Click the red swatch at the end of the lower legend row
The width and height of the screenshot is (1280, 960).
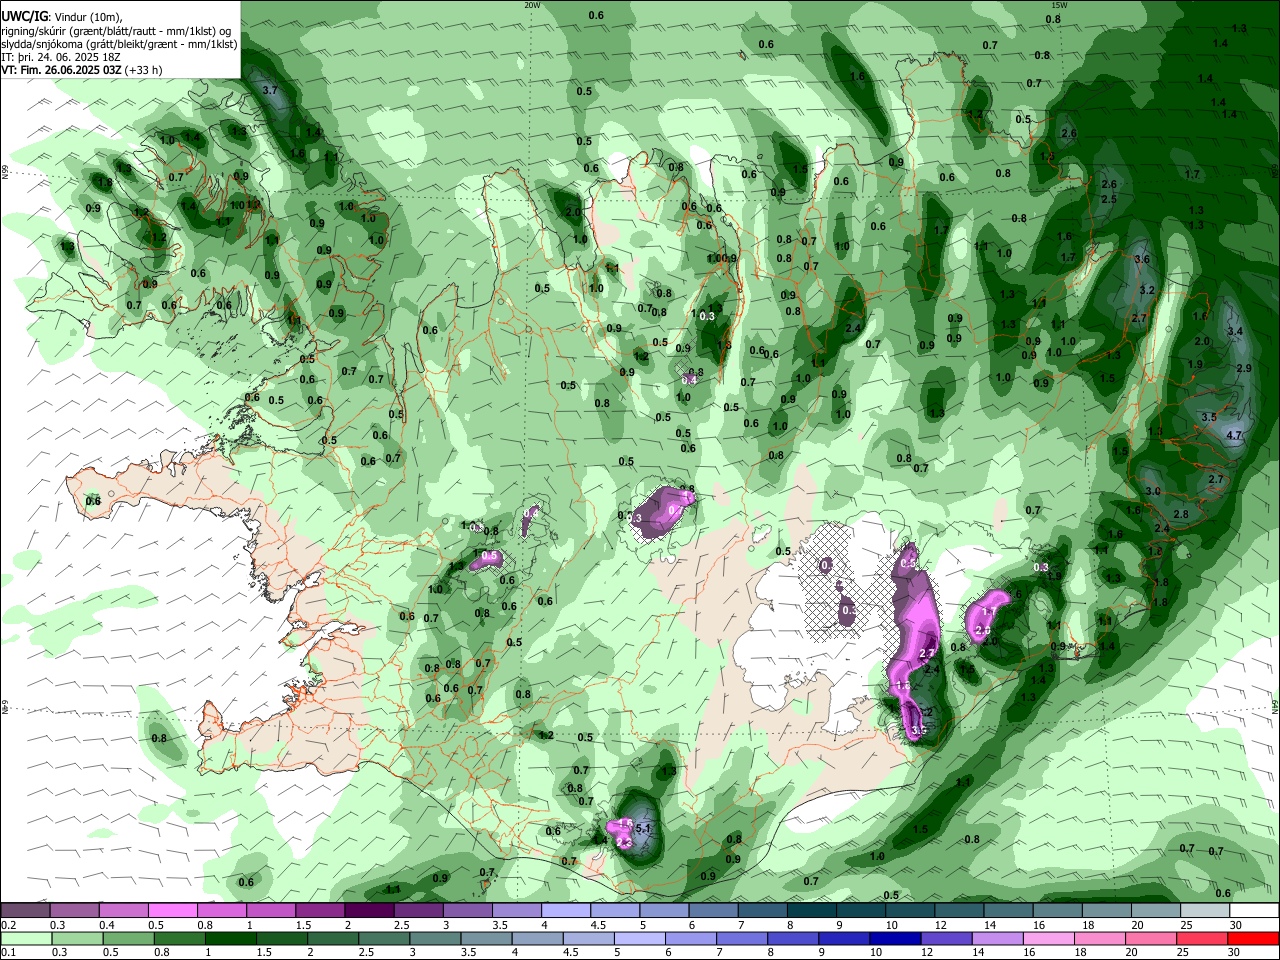1254,938
